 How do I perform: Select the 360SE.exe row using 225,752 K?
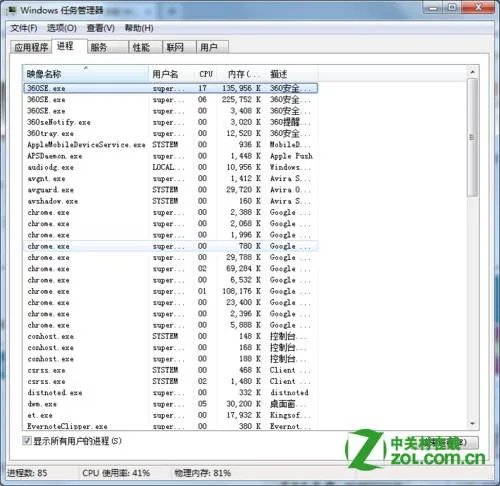171,100
